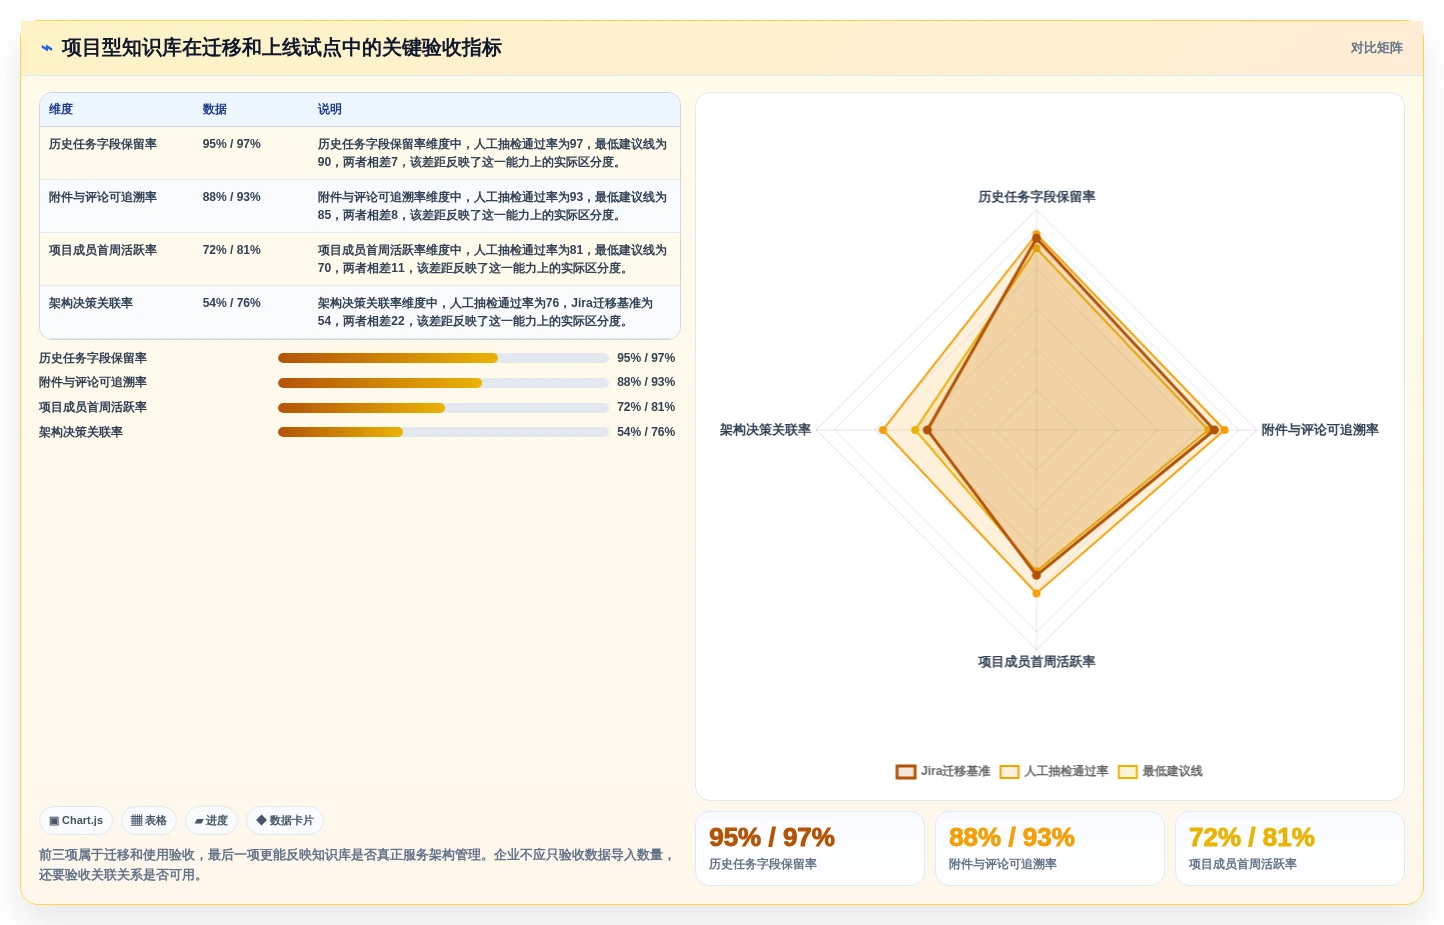
Task: Click description text for 架构决策关联率 row
Action: [485, 312]
